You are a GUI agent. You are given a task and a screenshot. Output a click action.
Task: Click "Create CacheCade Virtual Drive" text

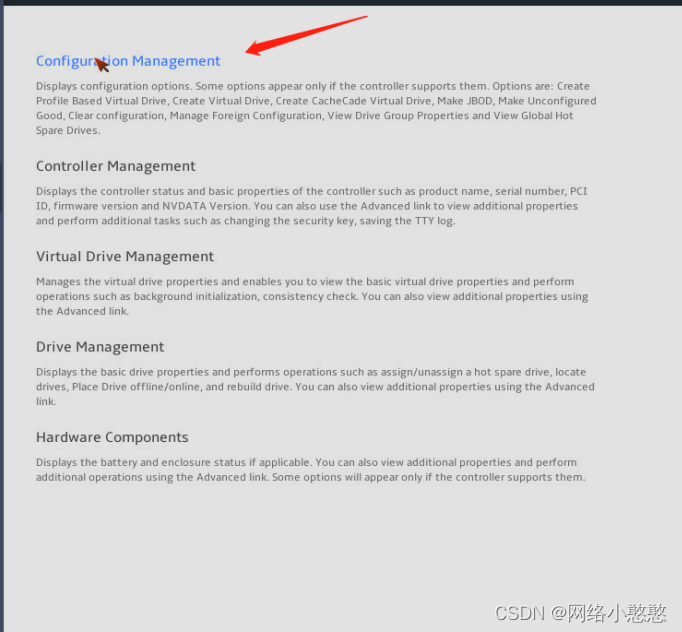(354, 101)
